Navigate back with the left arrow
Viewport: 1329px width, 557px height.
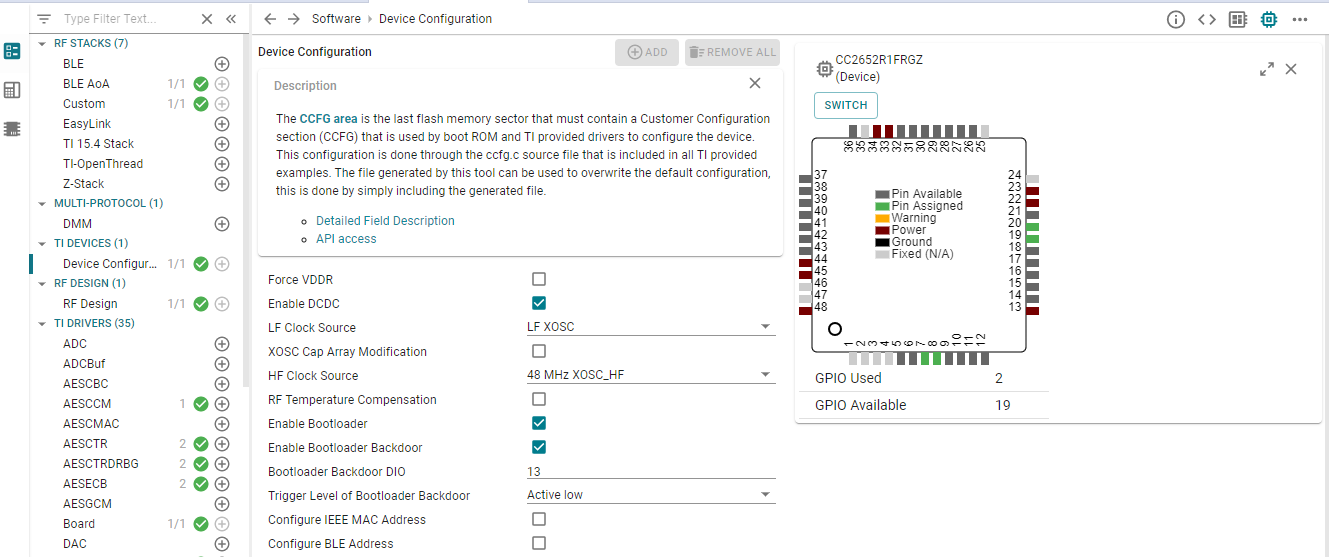coord(270,19)
